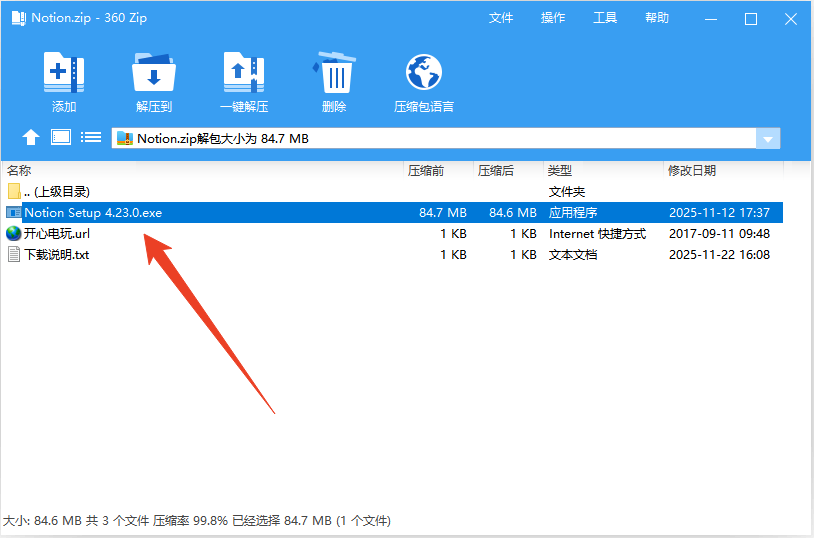Open the 压缩包语言 globe icon
The image size is (814, 538).
(x=424, y=72)
